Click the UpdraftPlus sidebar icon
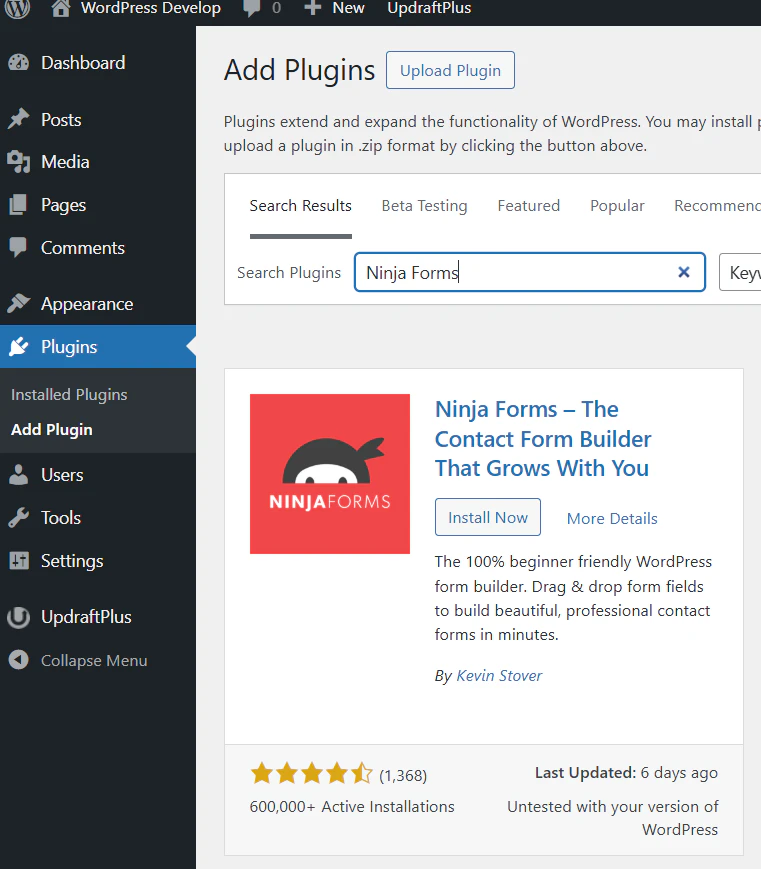Image resolution: width=761 pixels, height=869 pixels. click(19, 617)
